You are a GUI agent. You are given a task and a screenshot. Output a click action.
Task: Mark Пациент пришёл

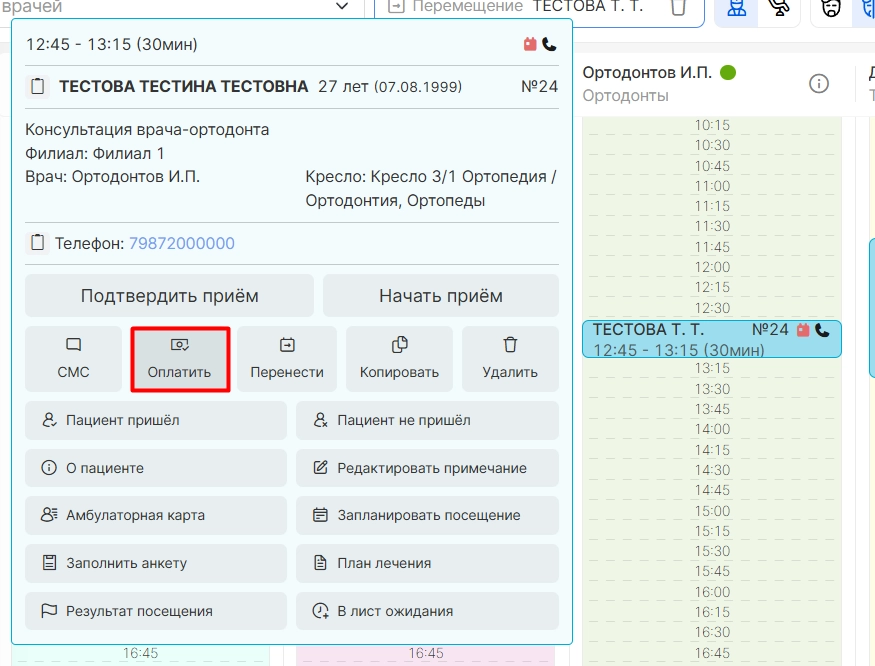click(156, 420)
